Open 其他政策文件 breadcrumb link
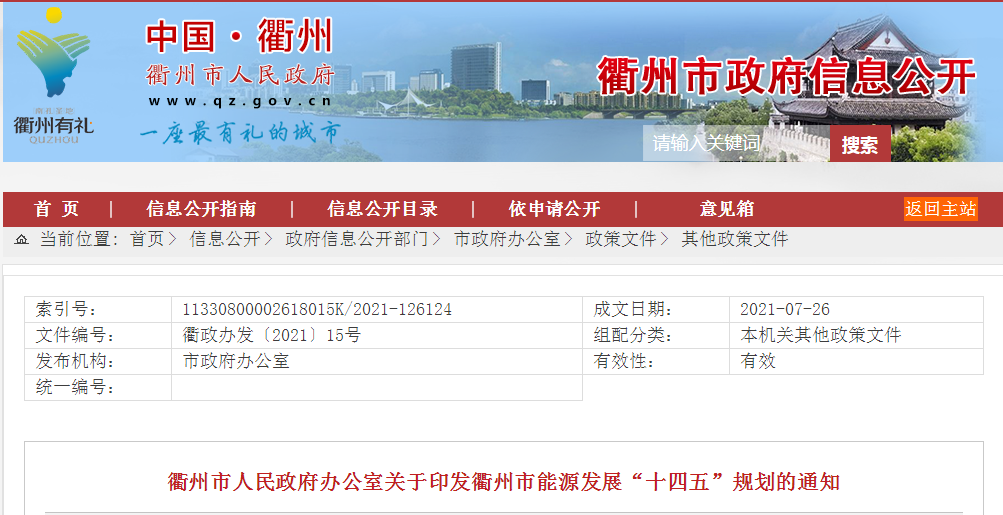This screenshot has width=1003, height=515. coord(735,239)
